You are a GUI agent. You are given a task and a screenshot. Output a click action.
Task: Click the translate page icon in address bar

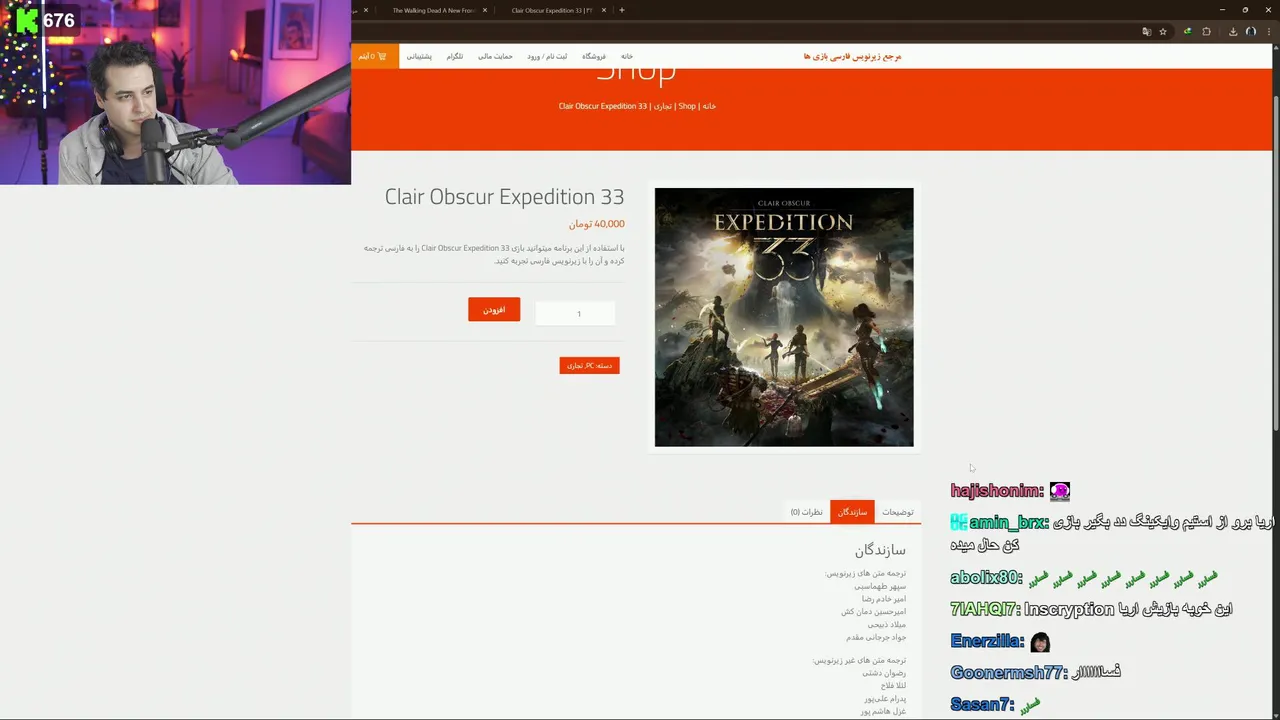[x=1146, y=32]
